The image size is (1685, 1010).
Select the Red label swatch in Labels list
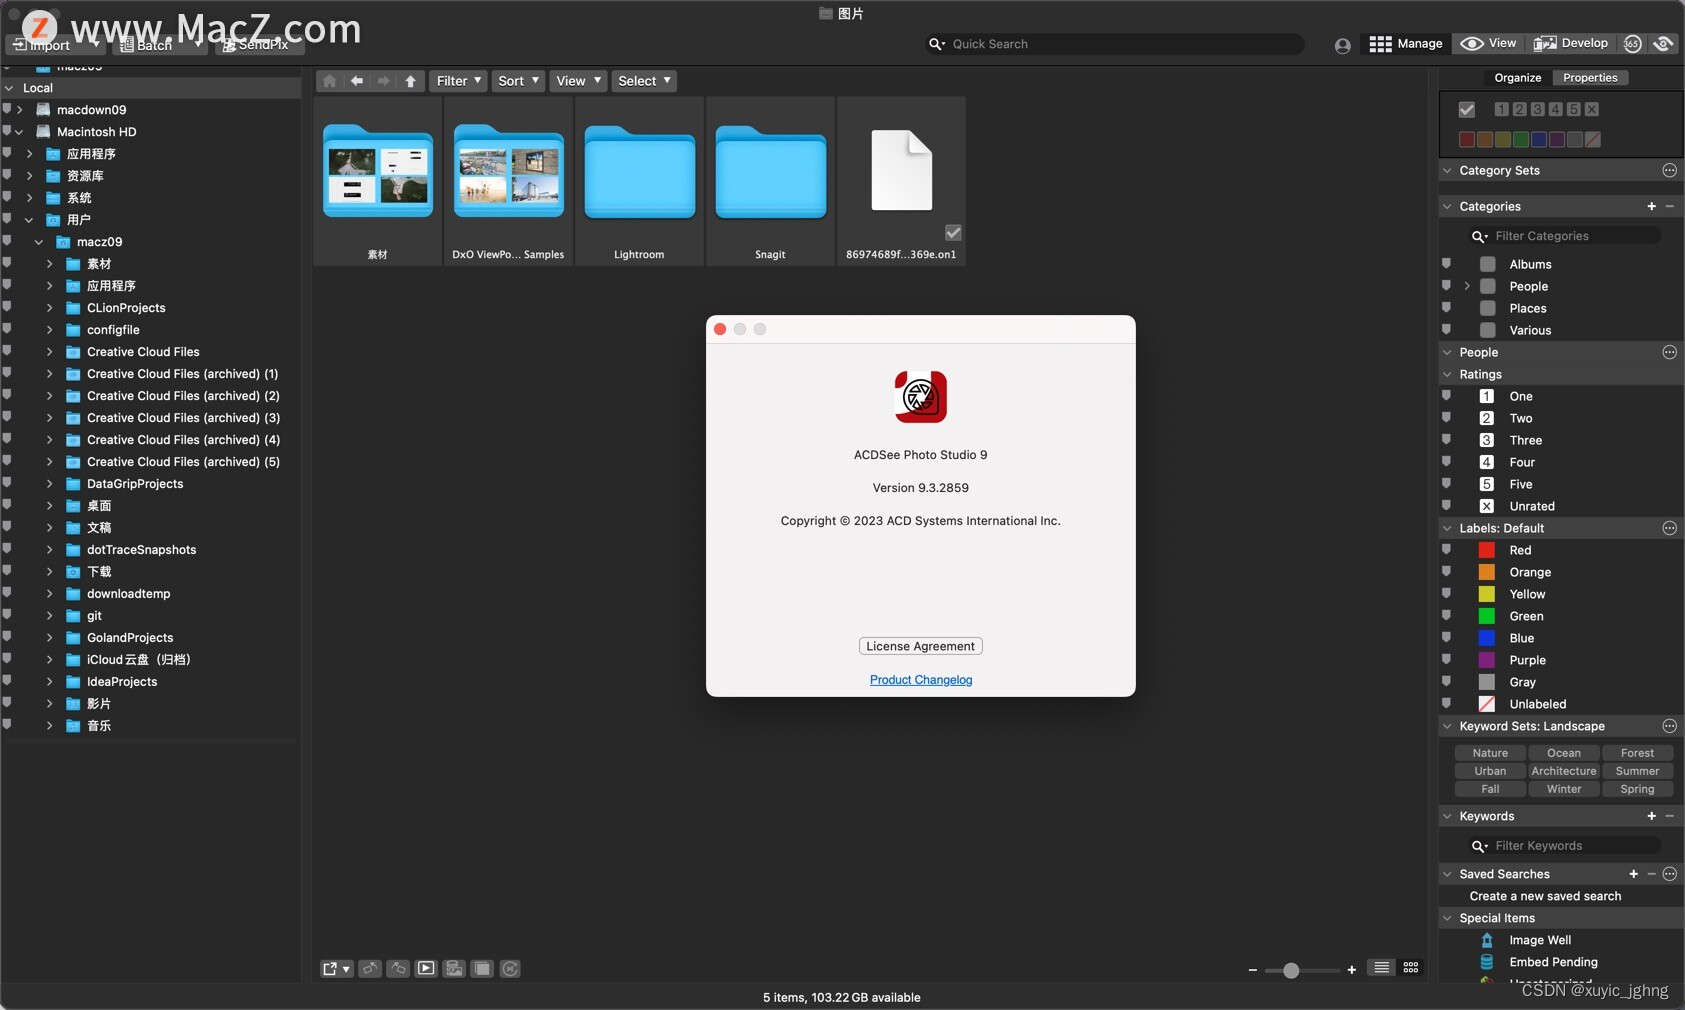point(1487,550)
